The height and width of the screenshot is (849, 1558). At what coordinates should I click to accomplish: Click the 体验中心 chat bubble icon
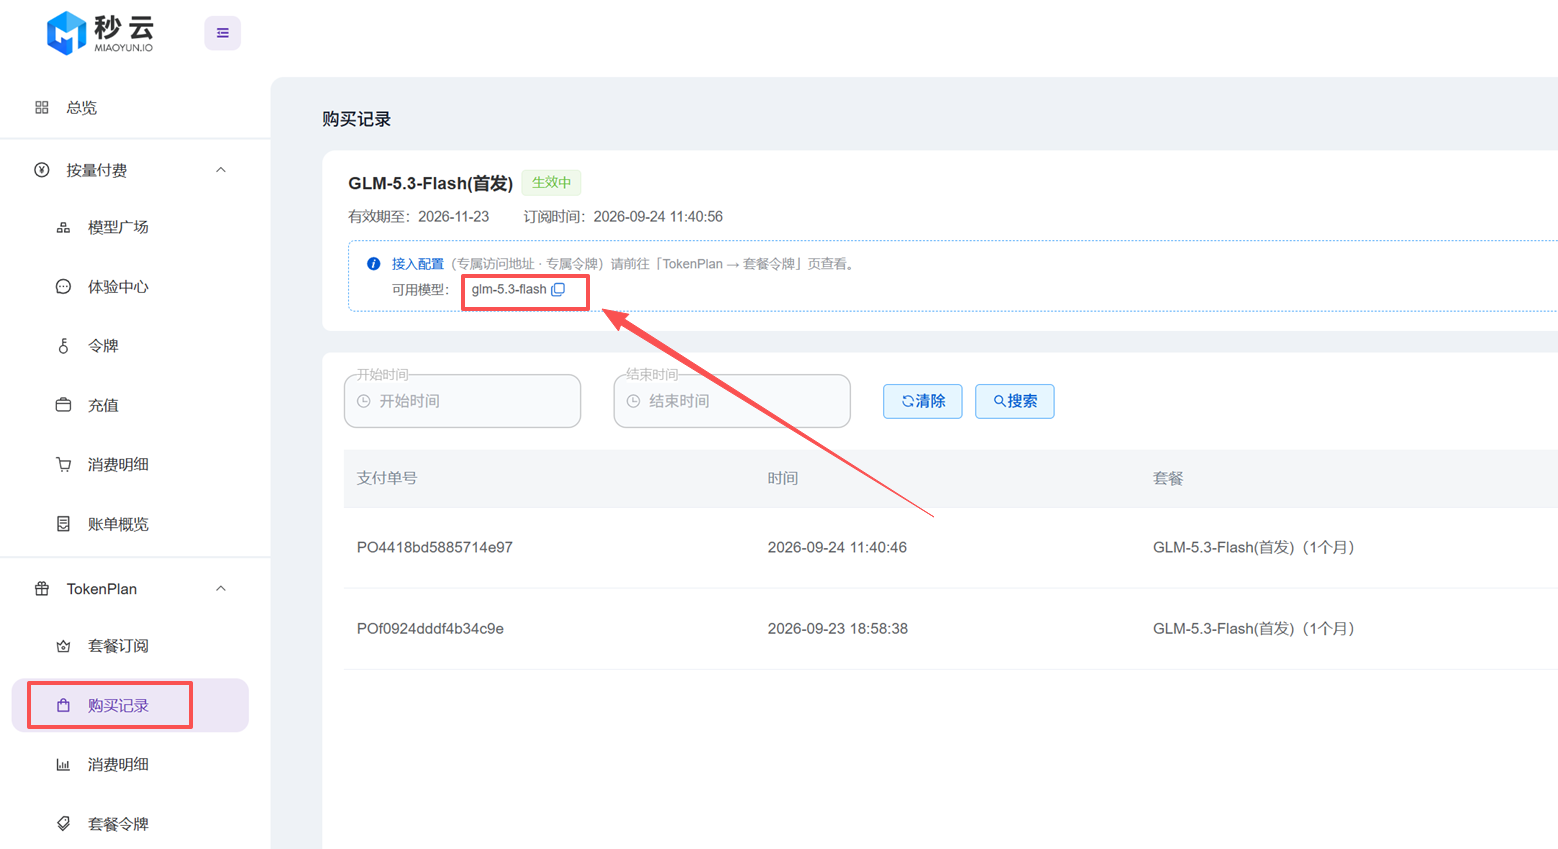(x=63, y=287)
